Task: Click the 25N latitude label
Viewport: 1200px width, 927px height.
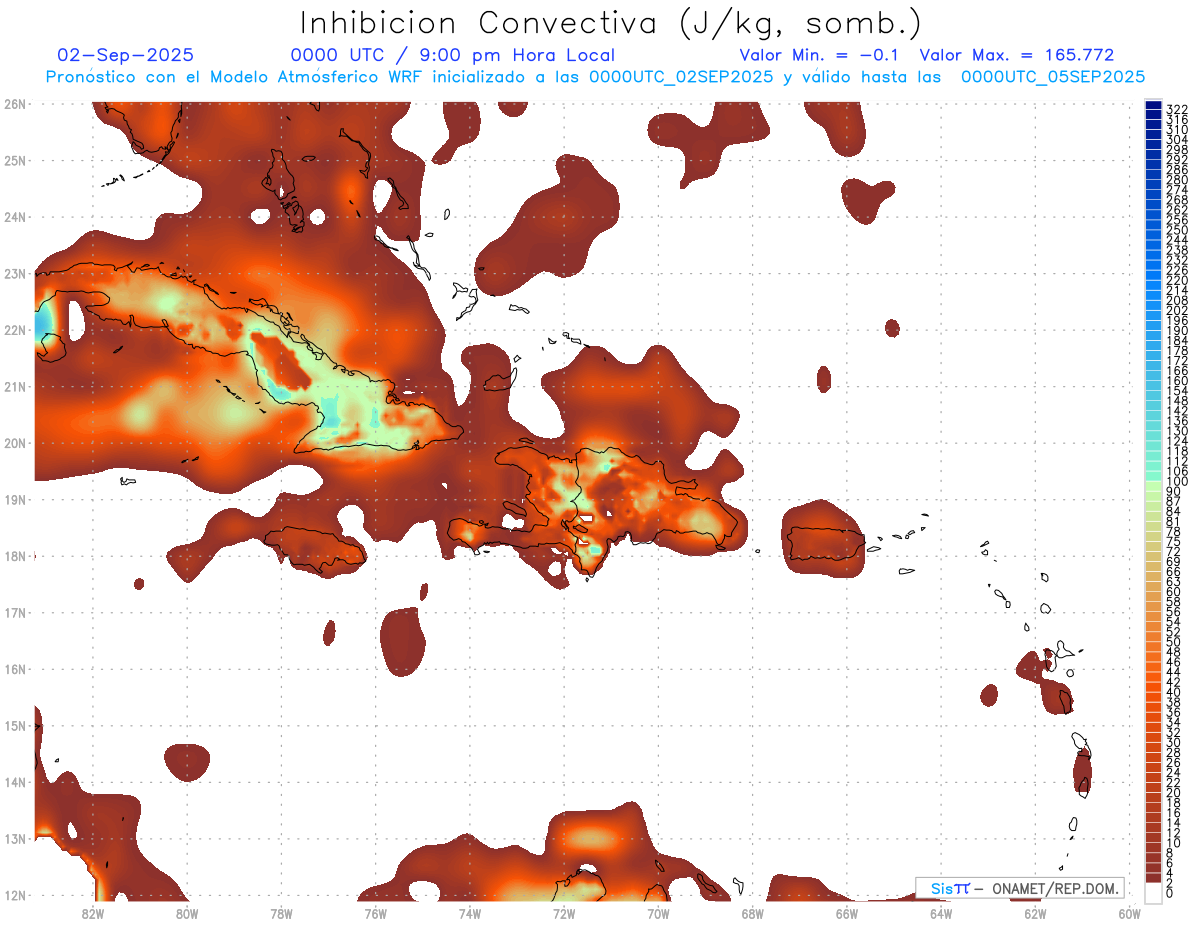Action: [x=15, y=160]
